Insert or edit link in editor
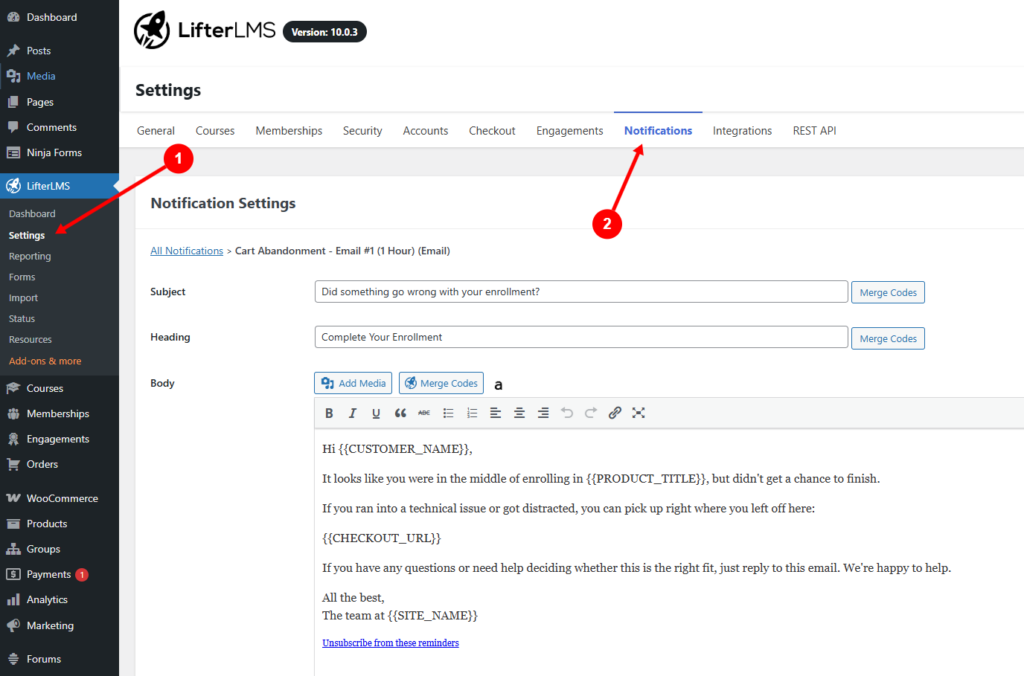 [615, 413]
